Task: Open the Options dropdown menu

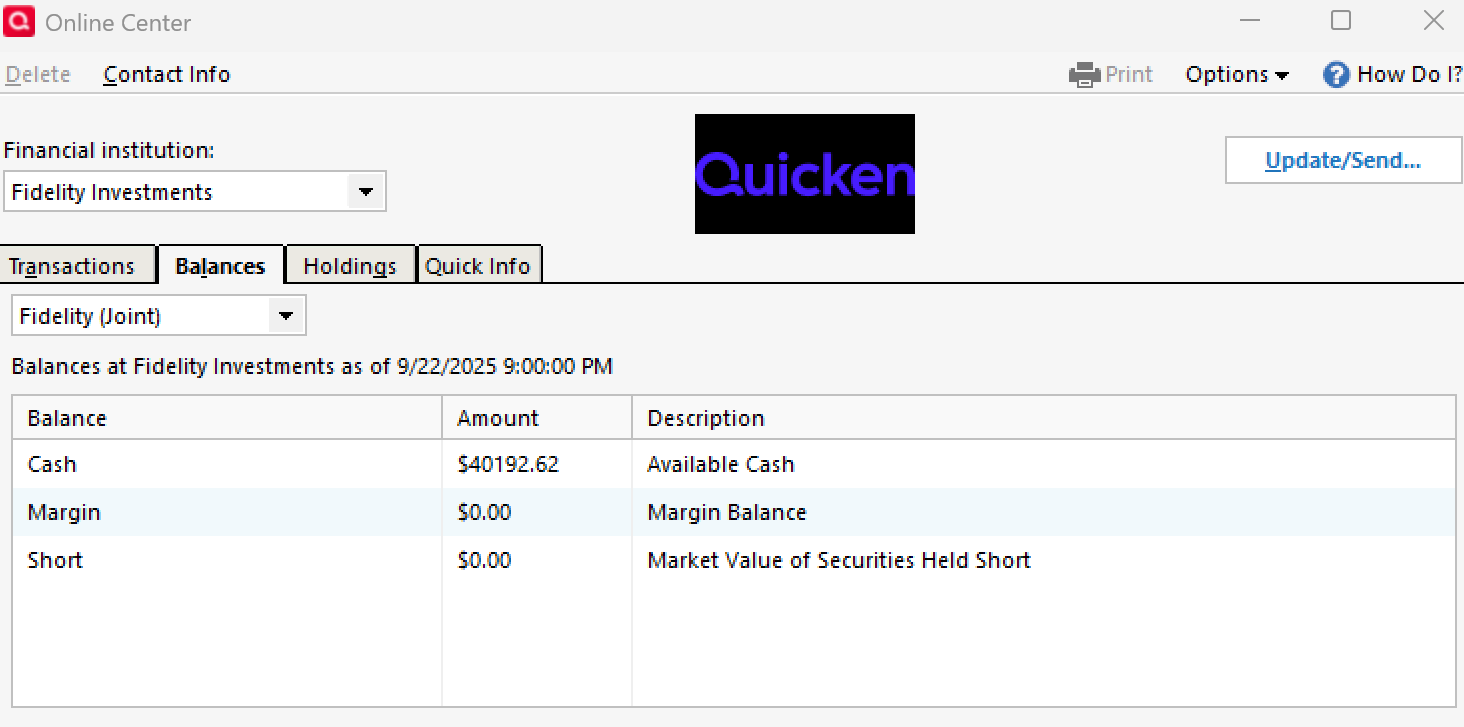Action: 1237,75
